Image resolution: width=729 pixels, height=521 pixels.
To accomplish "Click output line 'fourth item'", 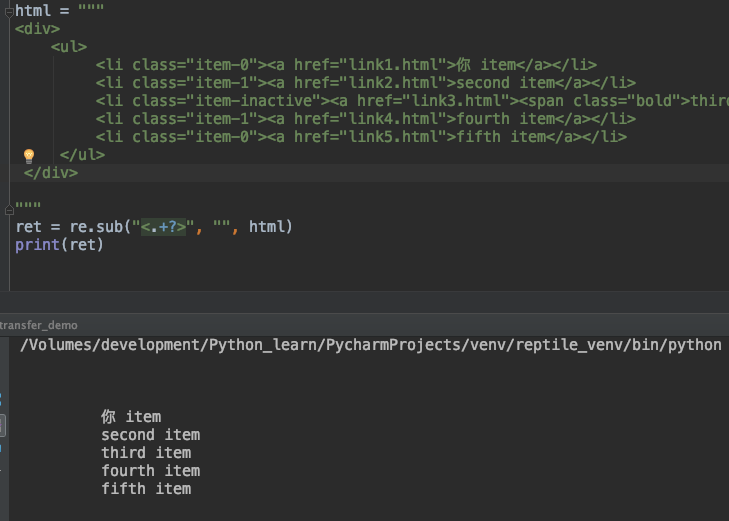I will tap(151, 471).
